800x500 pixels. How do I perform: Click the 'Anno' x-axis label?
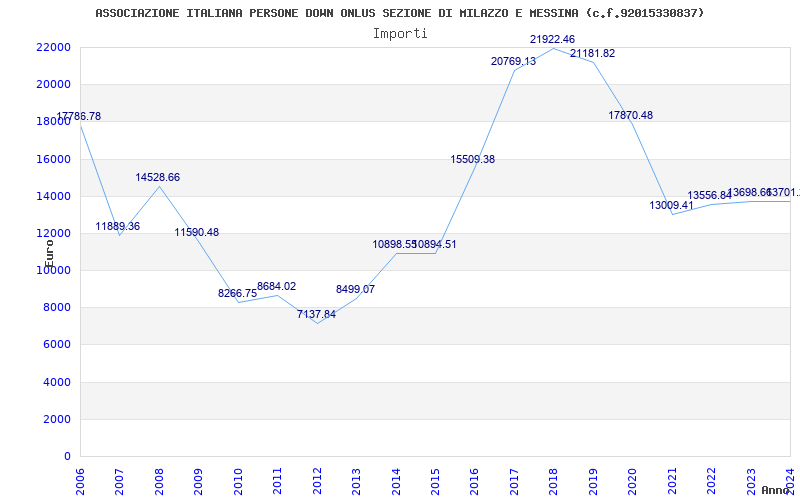775,490
